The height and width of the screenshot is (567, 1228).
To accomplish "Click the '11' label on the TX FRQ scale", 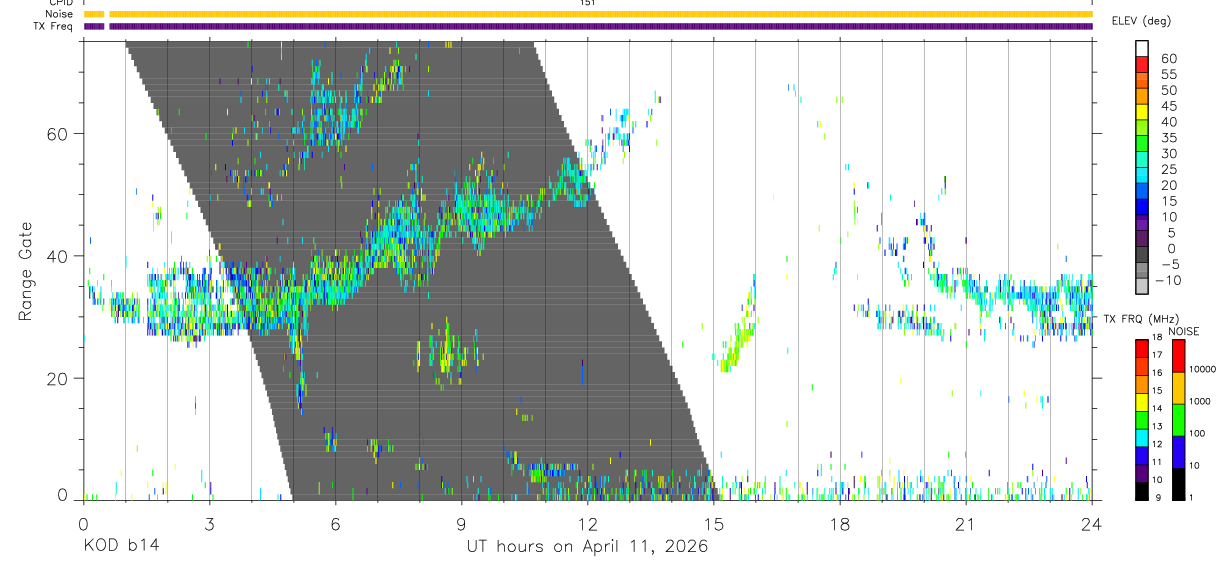I will [x=1157, y=462].
